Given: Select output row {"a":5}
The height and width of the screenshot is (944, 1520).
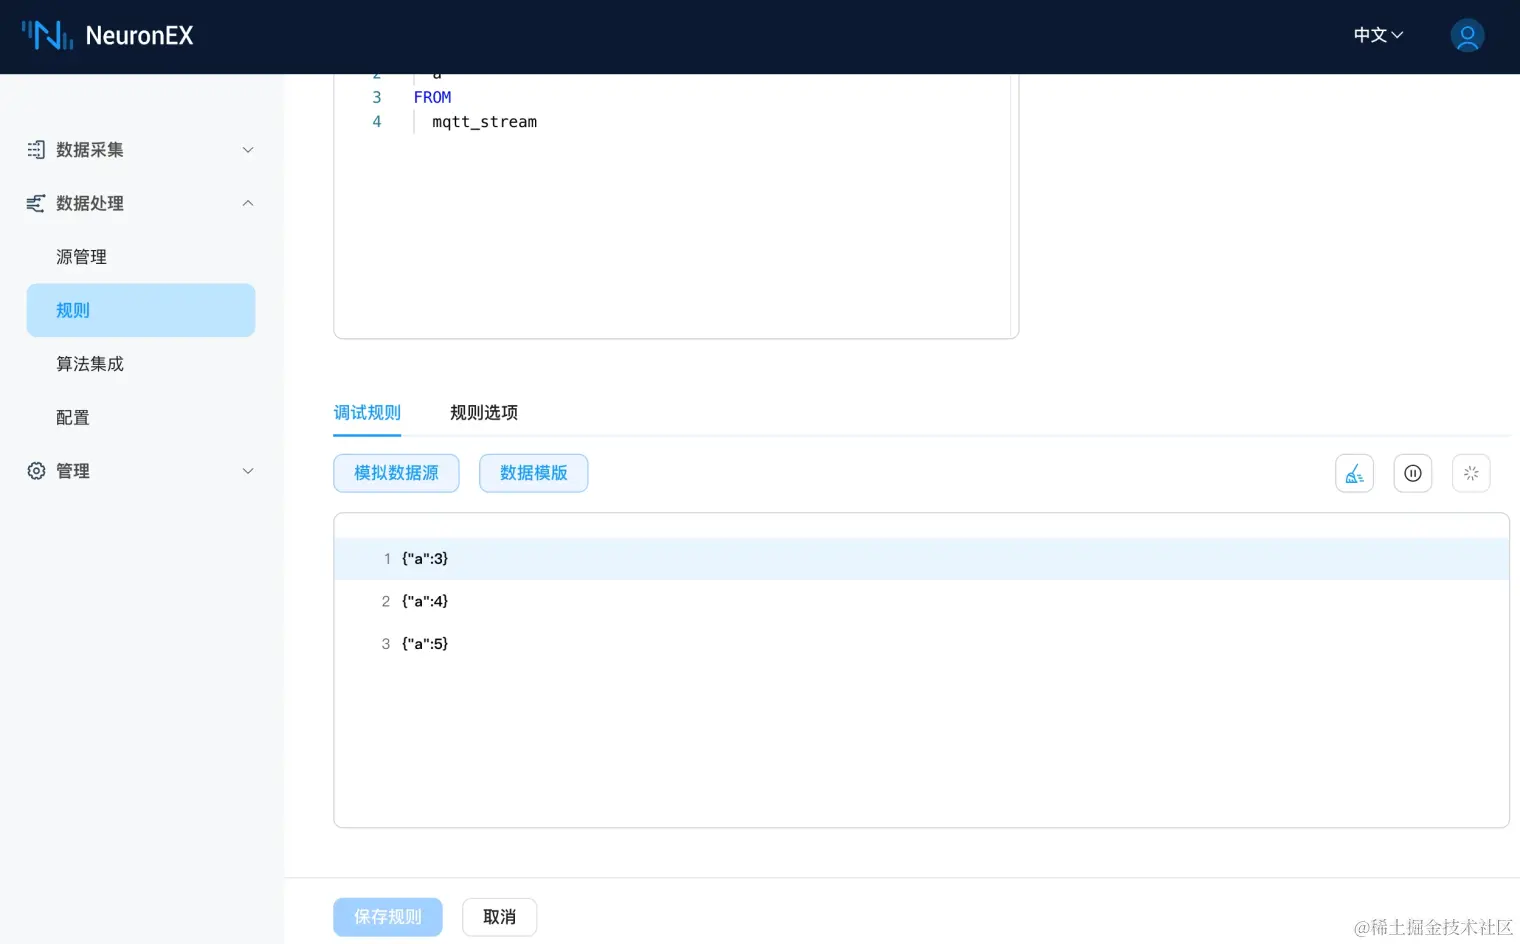Looking at the screenshot, I should (x=921, y=644).
